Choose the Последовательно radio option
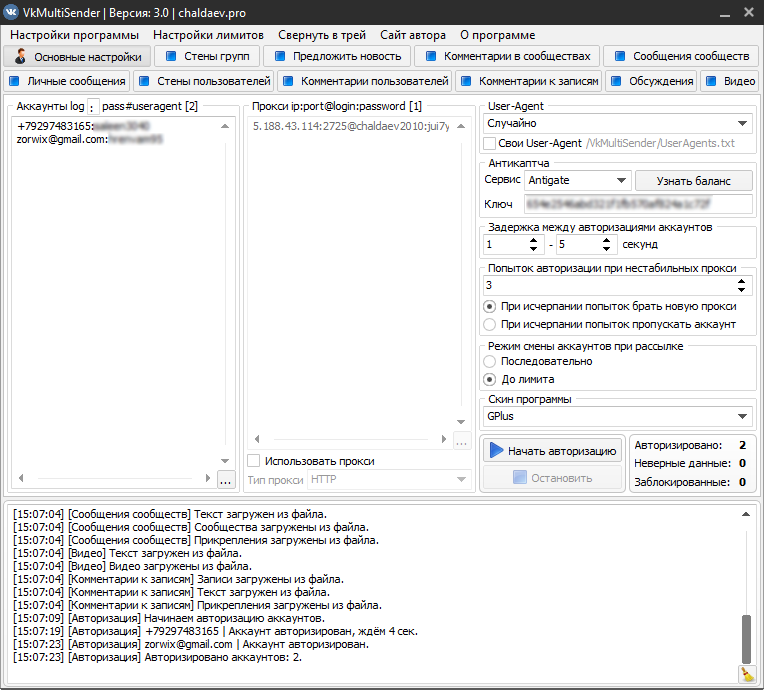 [489, 362]
